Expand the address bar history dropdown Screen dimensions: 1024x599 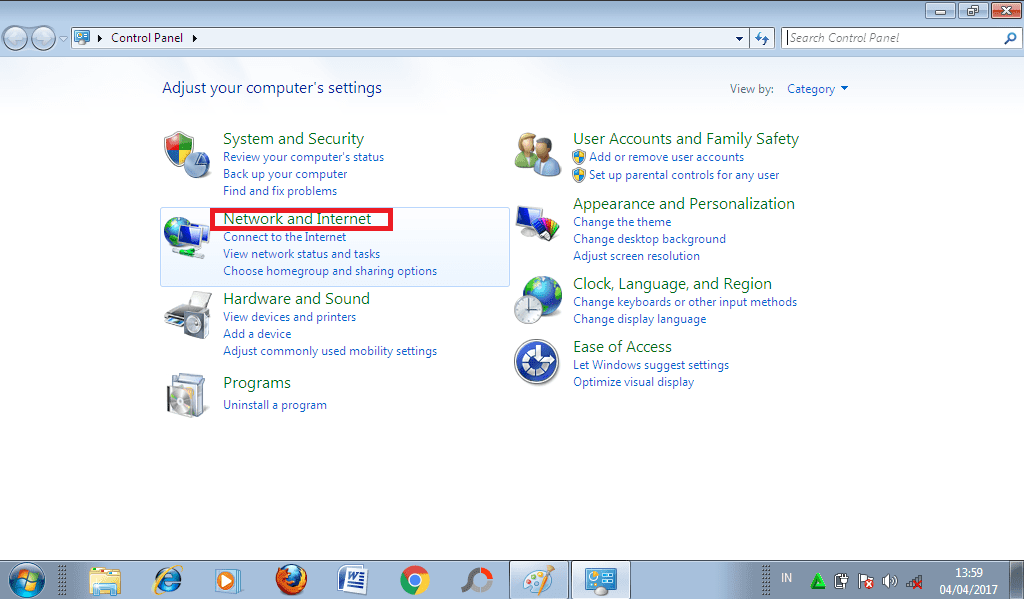pyautogui.click(x=739, y=39)
